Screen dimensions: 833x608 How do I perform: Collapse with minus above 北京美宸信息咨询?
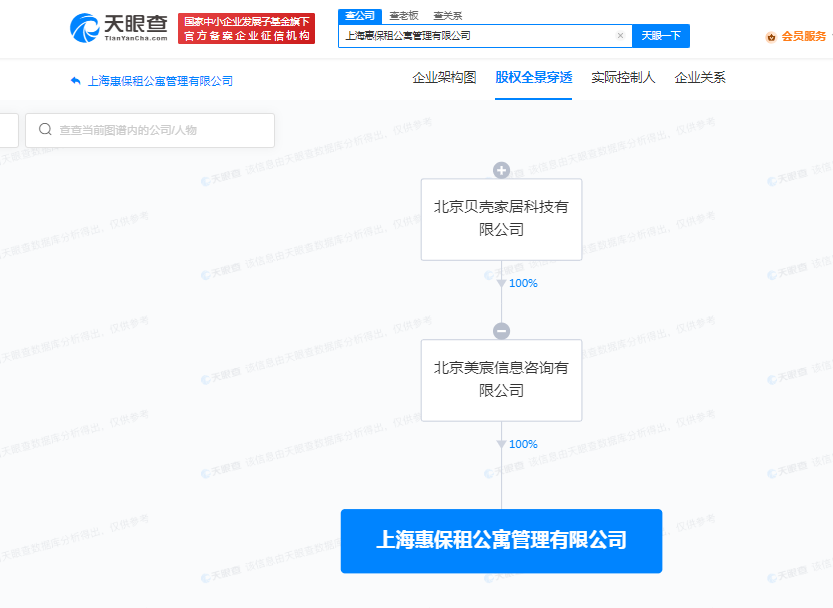point(502,331)
